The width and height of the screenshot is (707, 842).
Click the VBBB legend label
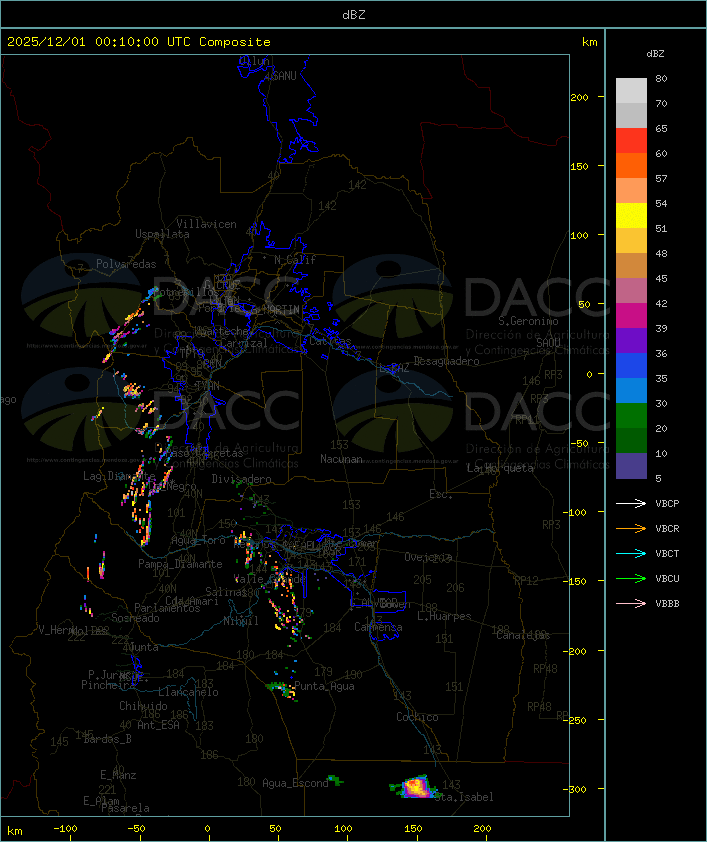667,604
